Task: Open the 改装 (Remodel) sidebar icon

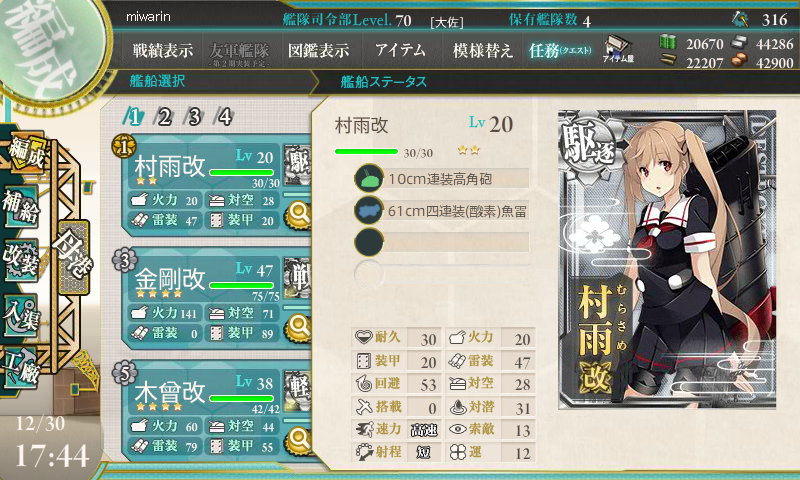Action: pyautogui.click(x=21, y=260)
